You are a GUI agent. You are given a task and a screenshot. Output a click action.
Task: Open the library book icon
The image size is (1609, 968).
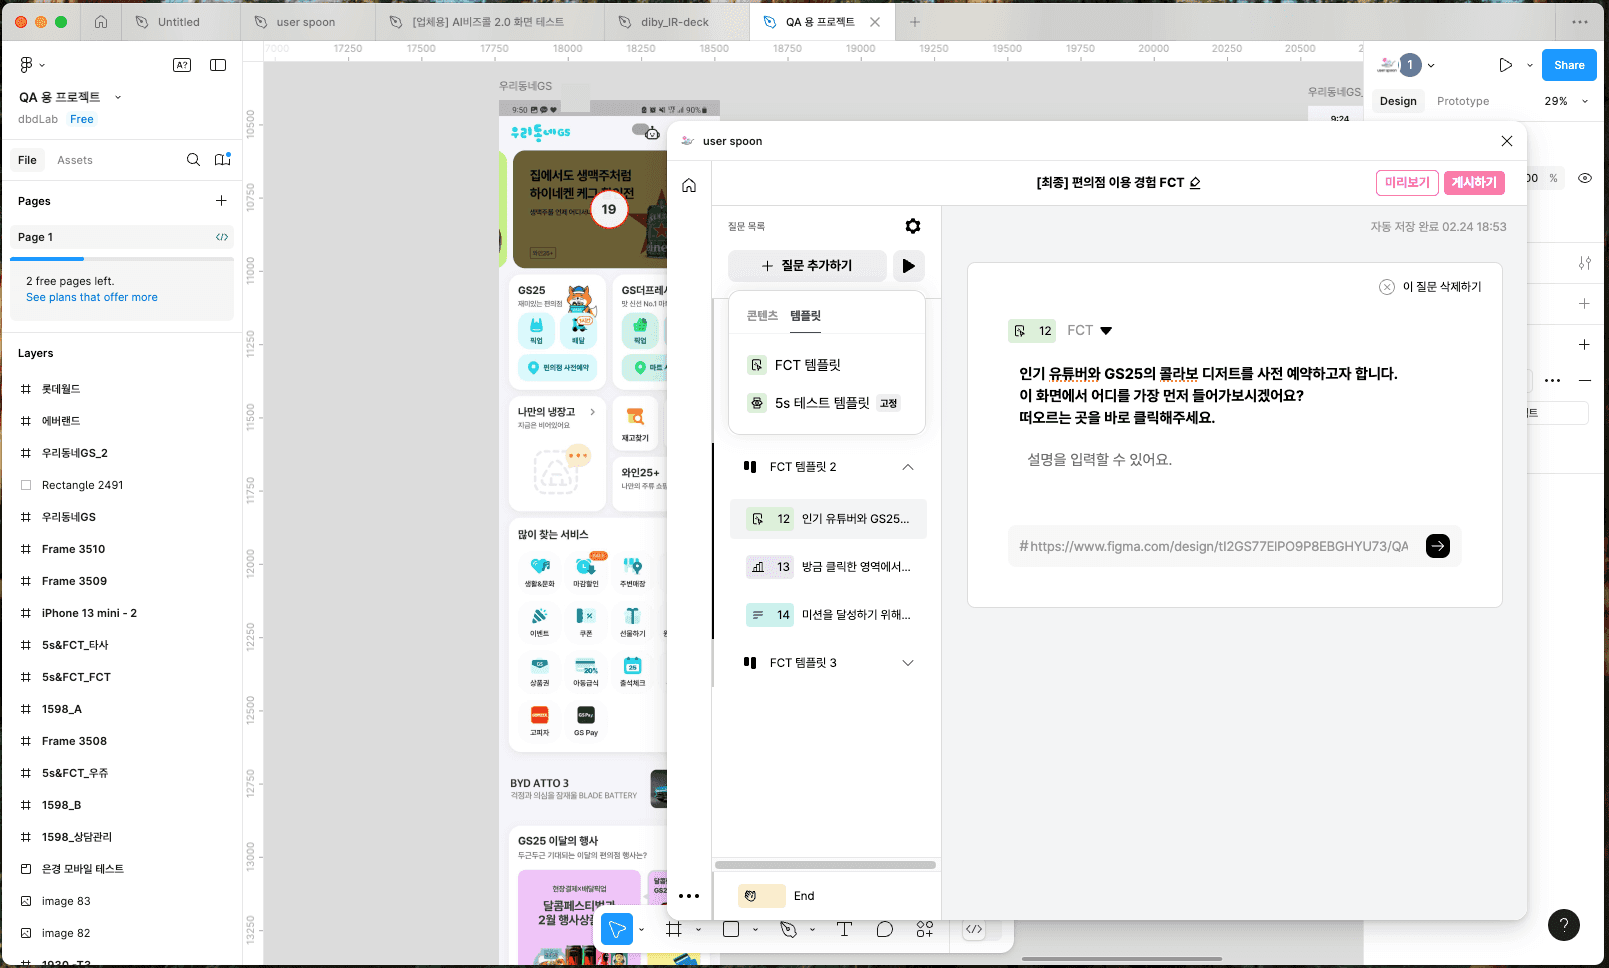point(222,160)
